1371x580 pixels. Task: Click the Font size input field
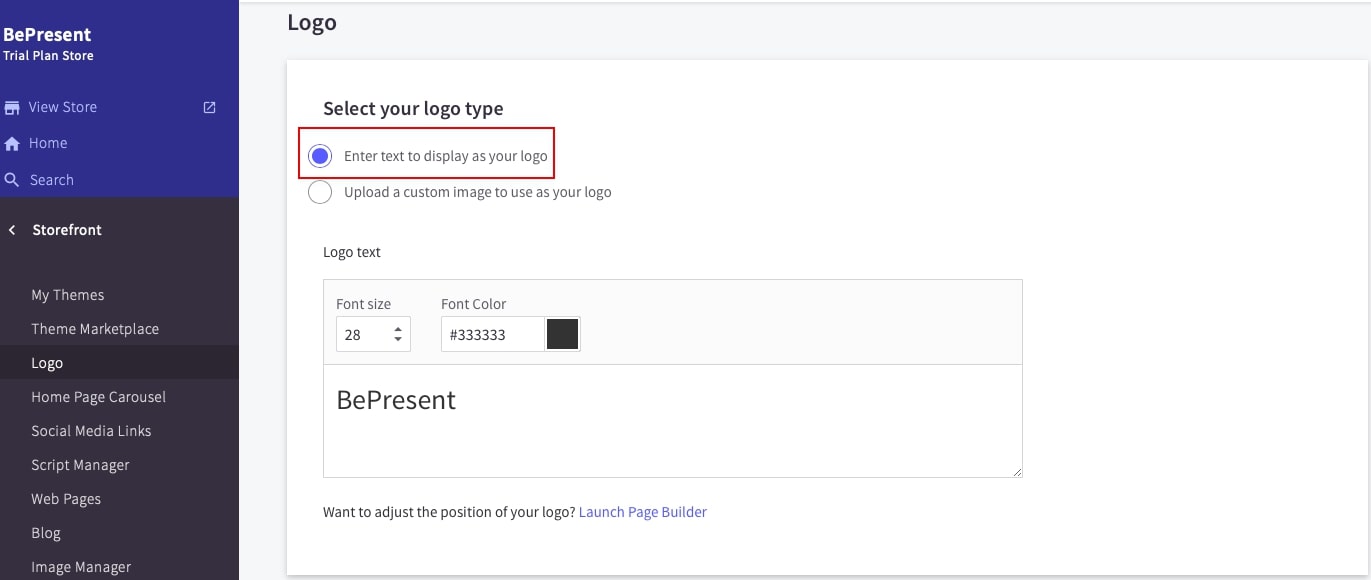tap(362, 335)
